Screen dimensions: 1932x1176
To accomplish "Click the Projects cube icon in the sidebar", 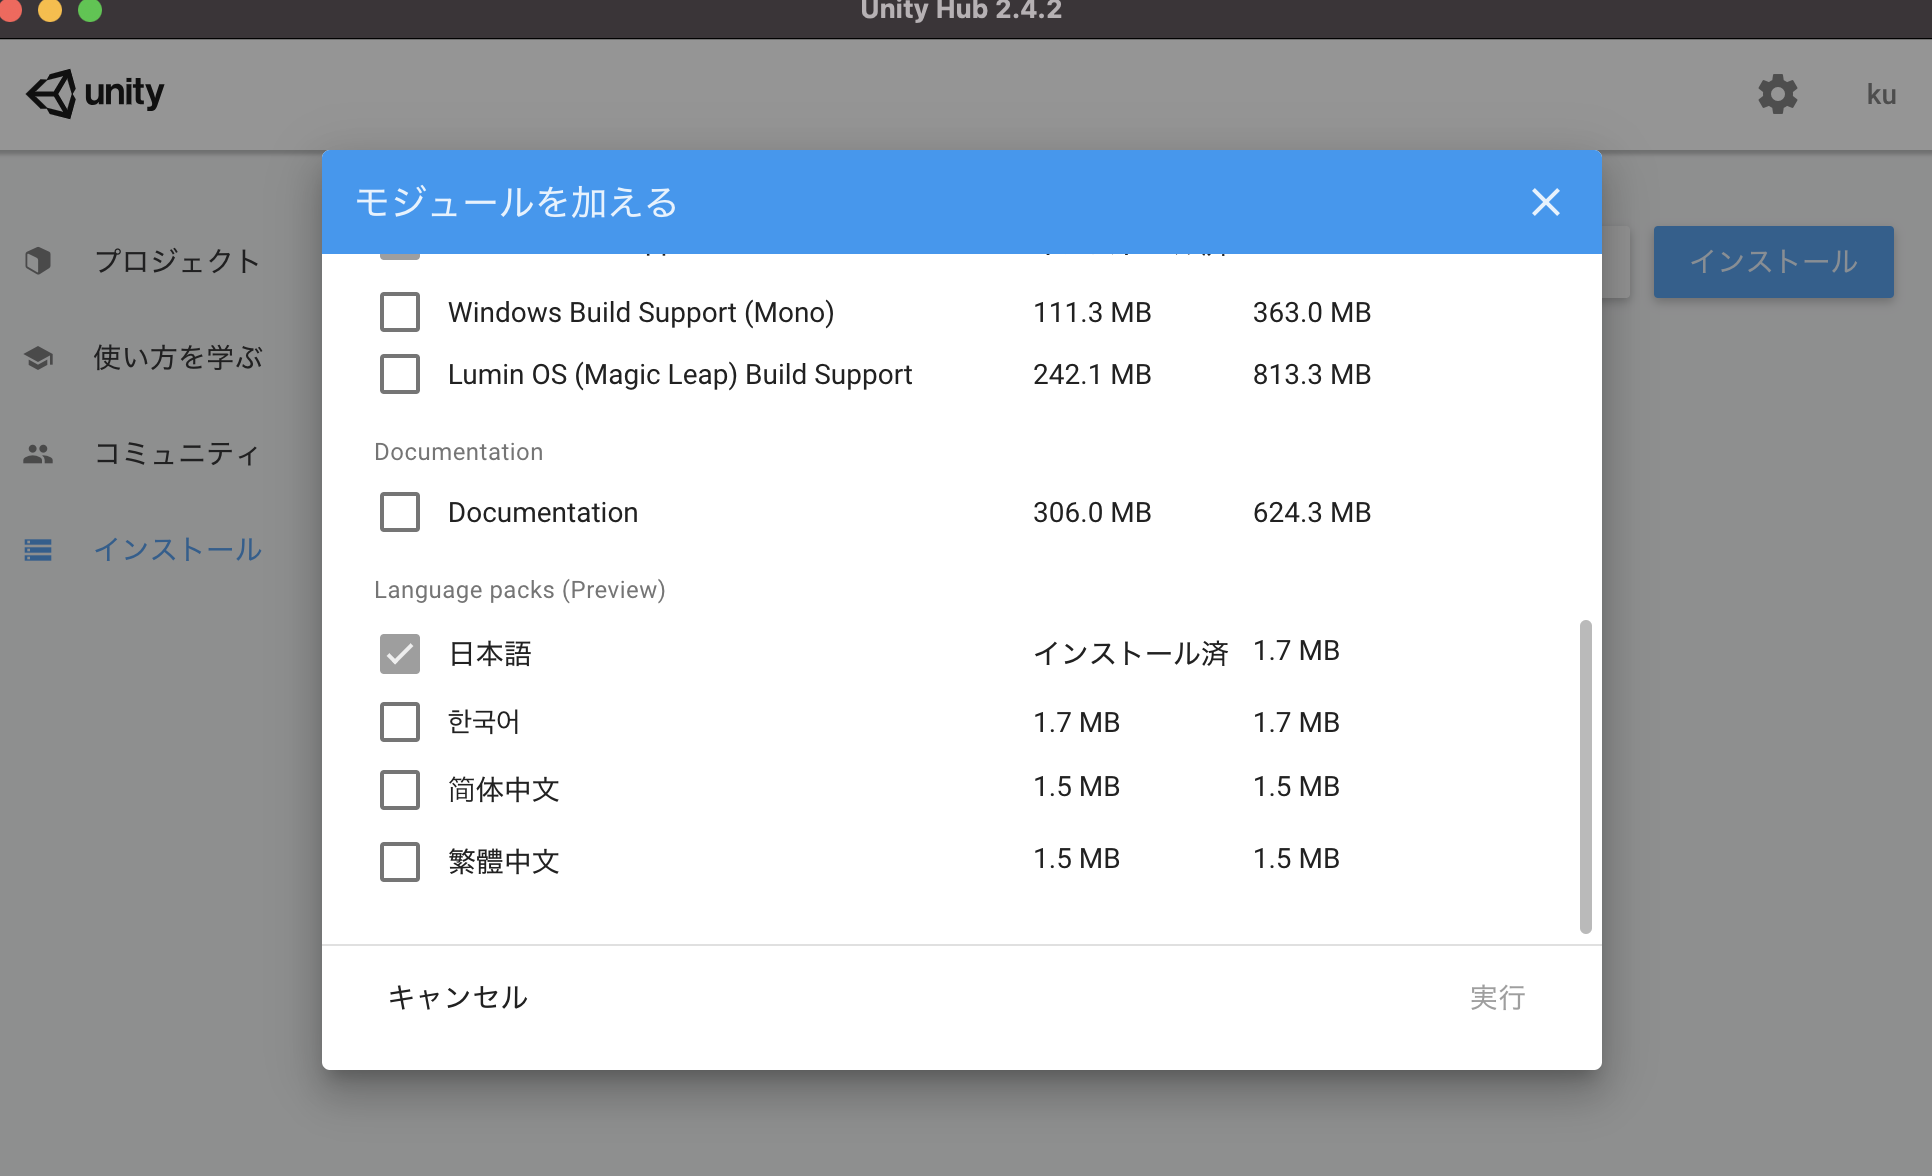I will coord(38,261).
